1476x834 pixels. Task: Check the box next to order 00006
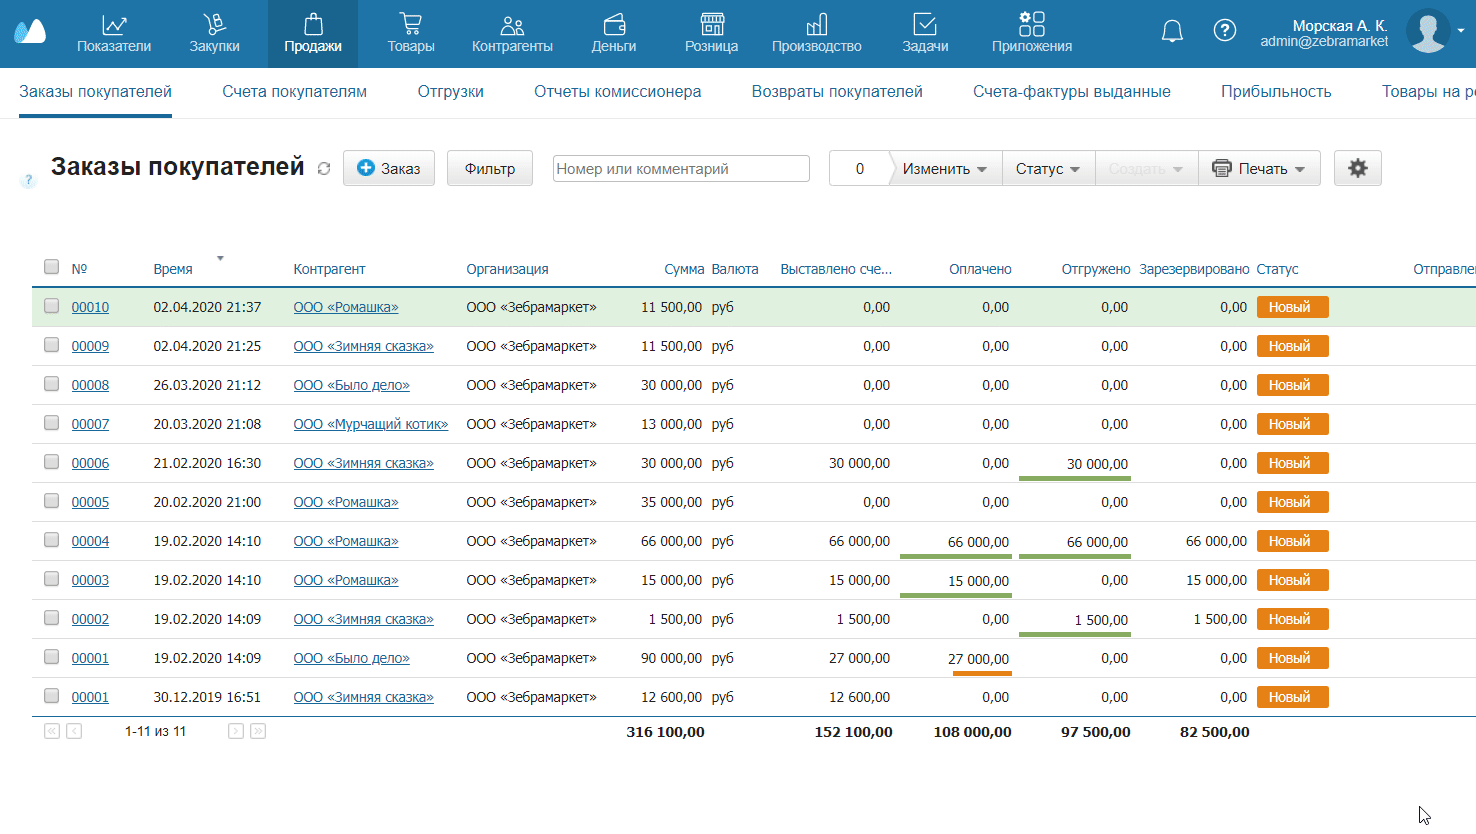(51, 462)
